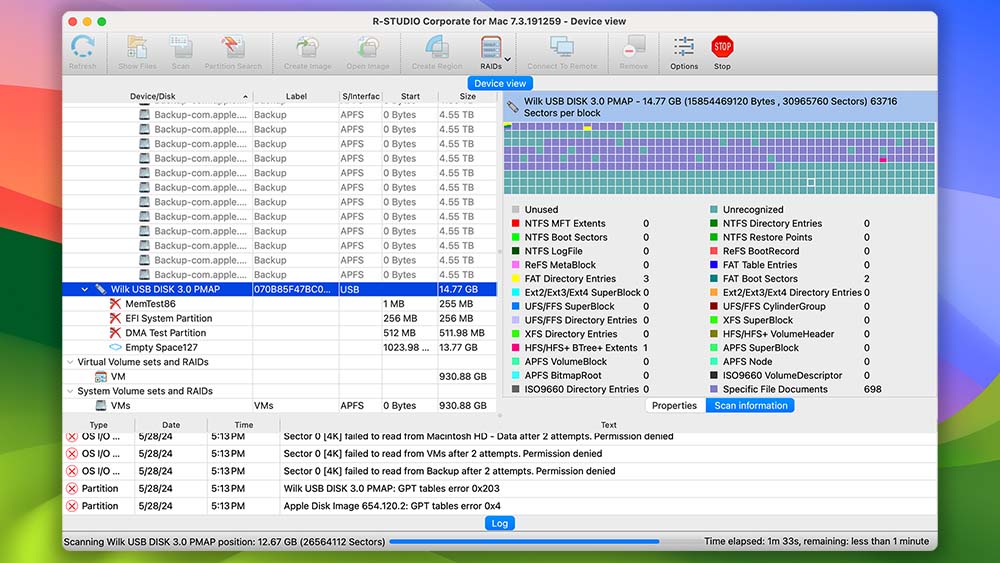Click the HFS/HFS+ BTree+ Extents legend label
This screenshot has width=1000, height=563.
[581, 348]
